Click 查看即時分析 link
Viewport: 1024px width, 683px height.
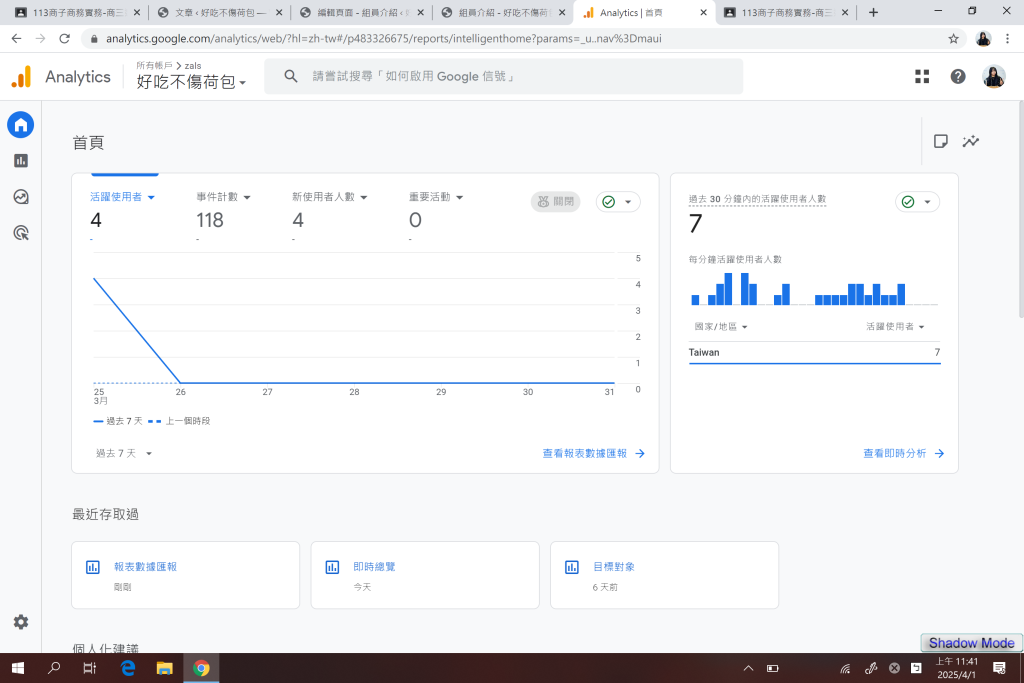903,453
